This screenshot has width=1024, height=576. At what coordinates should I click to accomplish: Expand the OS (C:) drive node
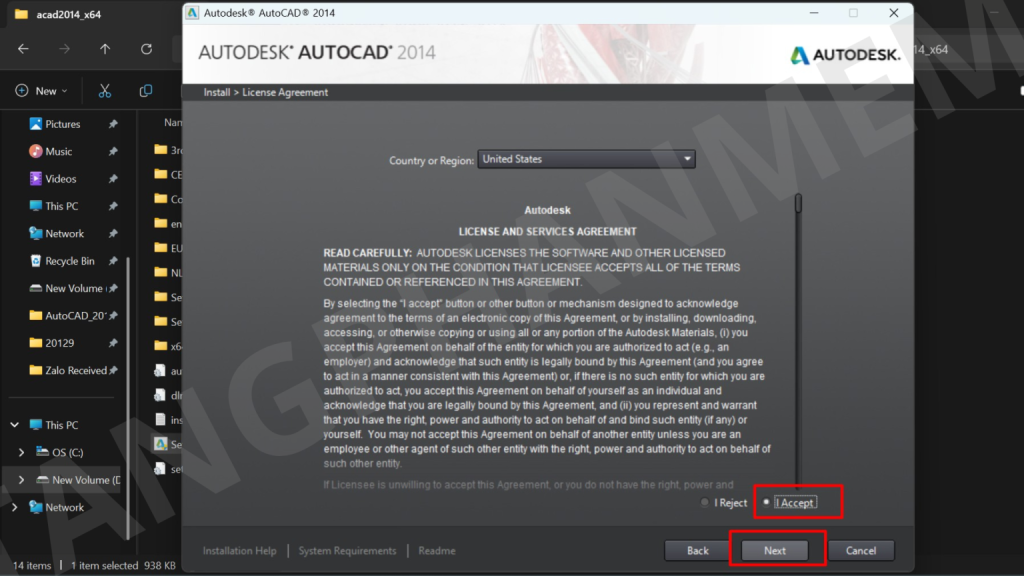click(x=22, y=452)
